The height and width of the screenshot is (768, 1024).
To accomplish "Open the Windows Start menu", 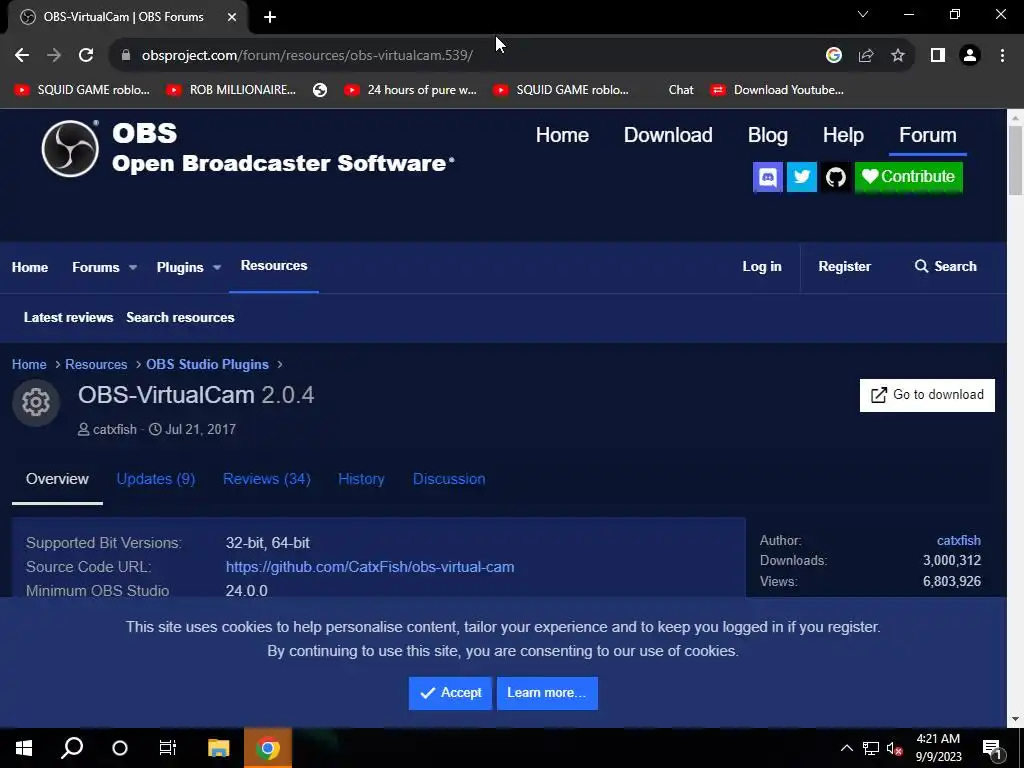I will (24, 748).
